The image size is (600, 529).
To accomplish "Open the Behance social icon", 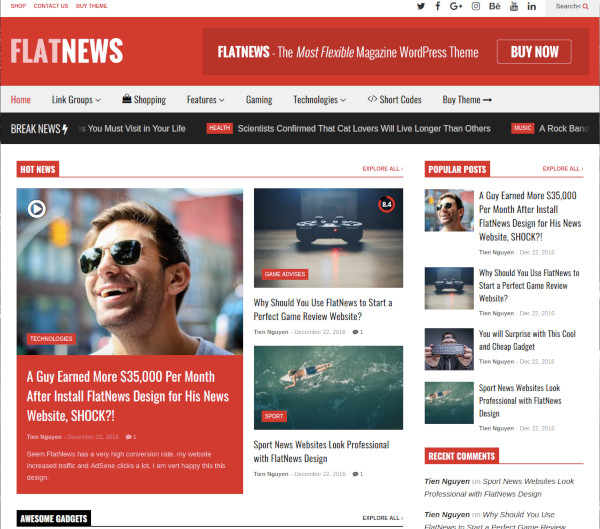I will click(494, 6).
